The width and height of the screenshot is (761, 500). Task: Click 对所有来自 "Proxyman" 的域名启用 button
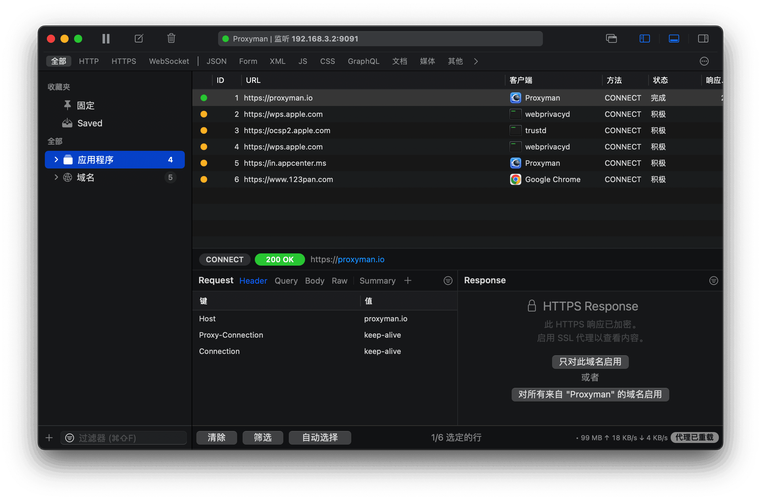pyautogui.click(x=590, y=394)
